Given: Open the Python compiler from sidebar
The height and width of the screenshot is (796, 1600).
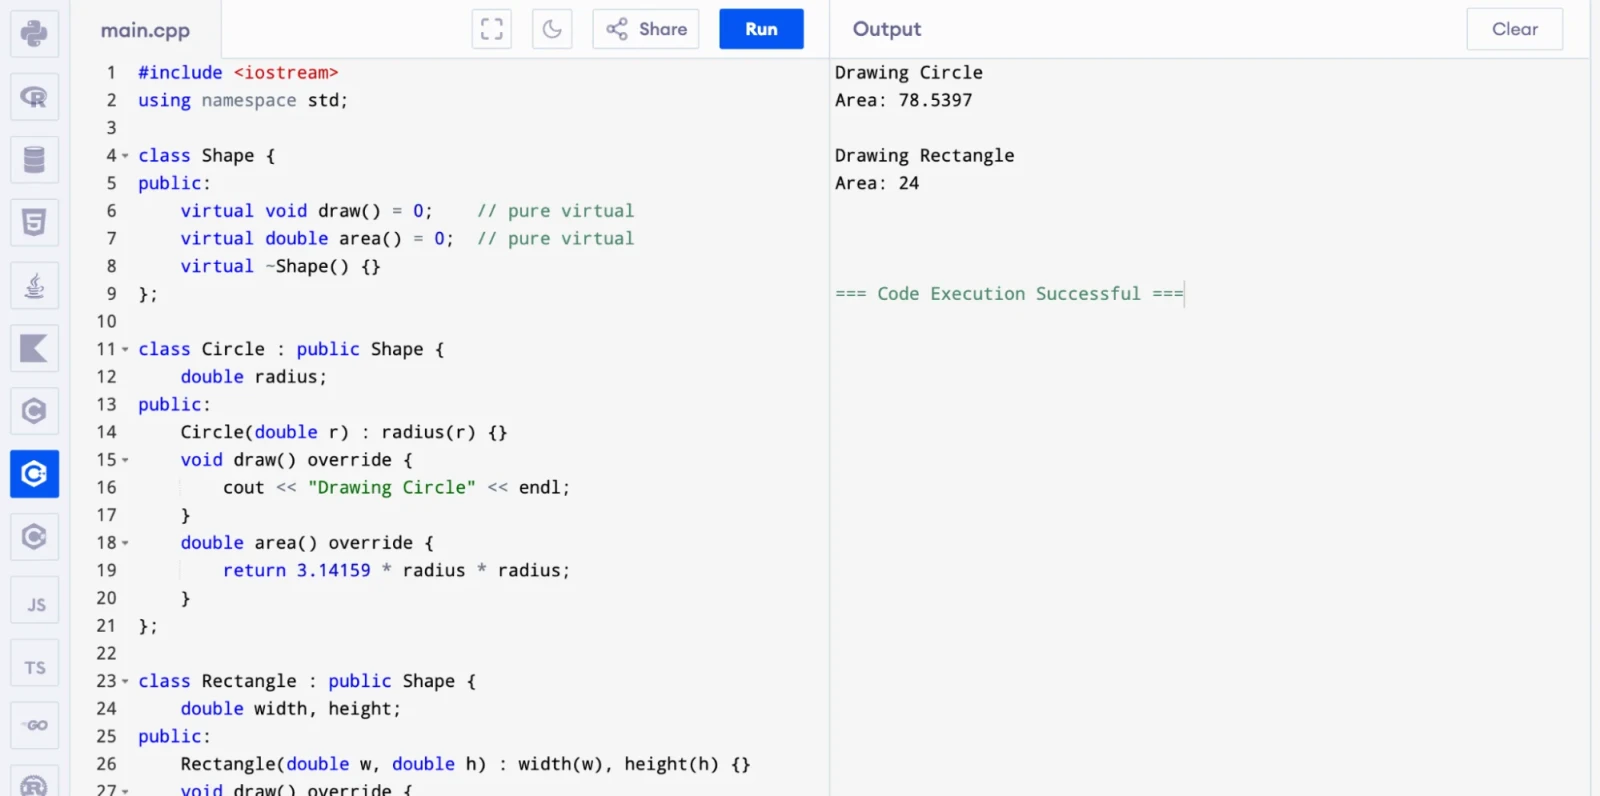Looking at the screenshot, I should pyautogui.click(x=34, y=33).
